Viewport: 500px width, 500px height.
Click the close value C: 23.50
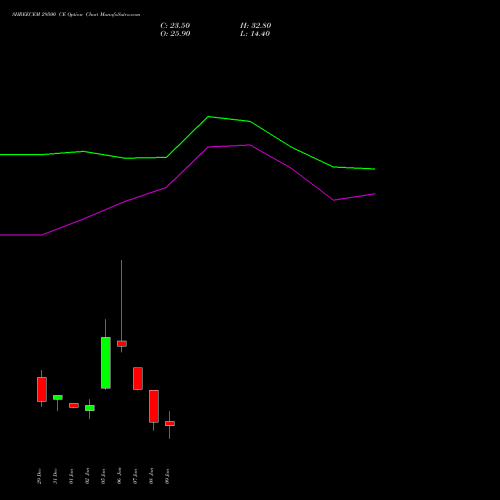point(175,26)
